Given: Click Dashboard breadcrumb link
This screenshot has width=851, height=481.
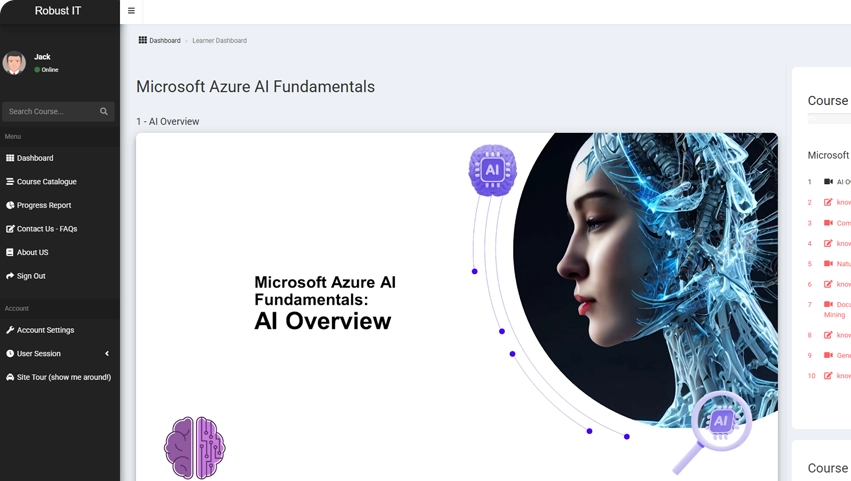Looking at the screenshot, I should (164, 41).
